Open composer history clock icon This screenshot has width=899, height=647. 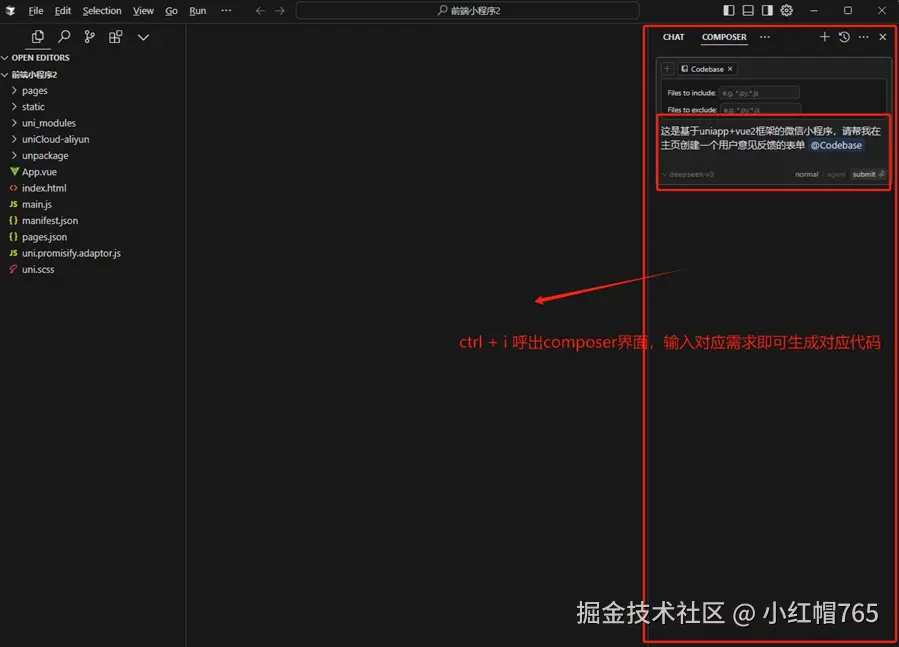coord(844,37)
